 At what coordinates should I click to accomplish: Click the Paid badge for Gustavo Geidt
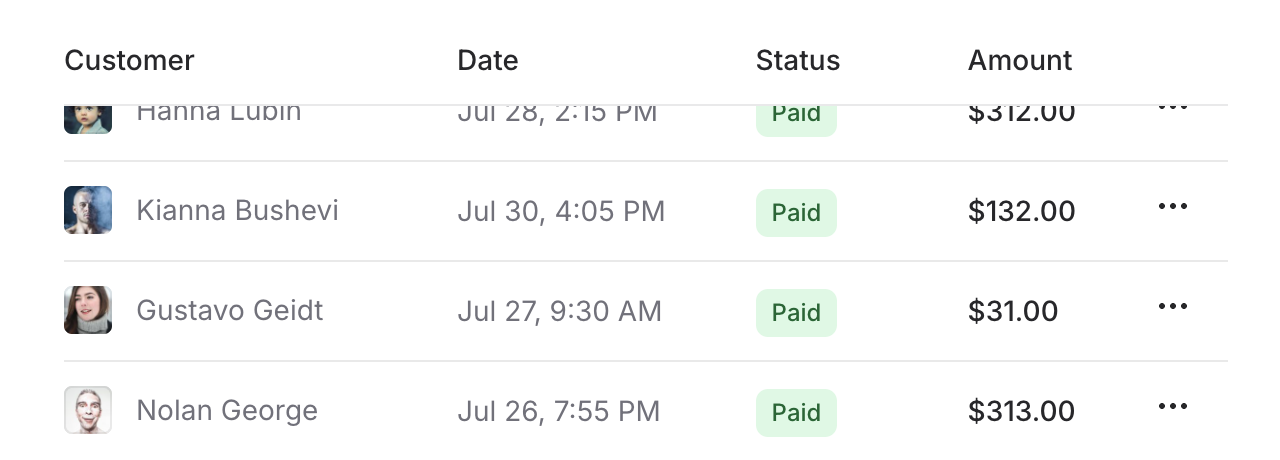[x=796, y=313]
